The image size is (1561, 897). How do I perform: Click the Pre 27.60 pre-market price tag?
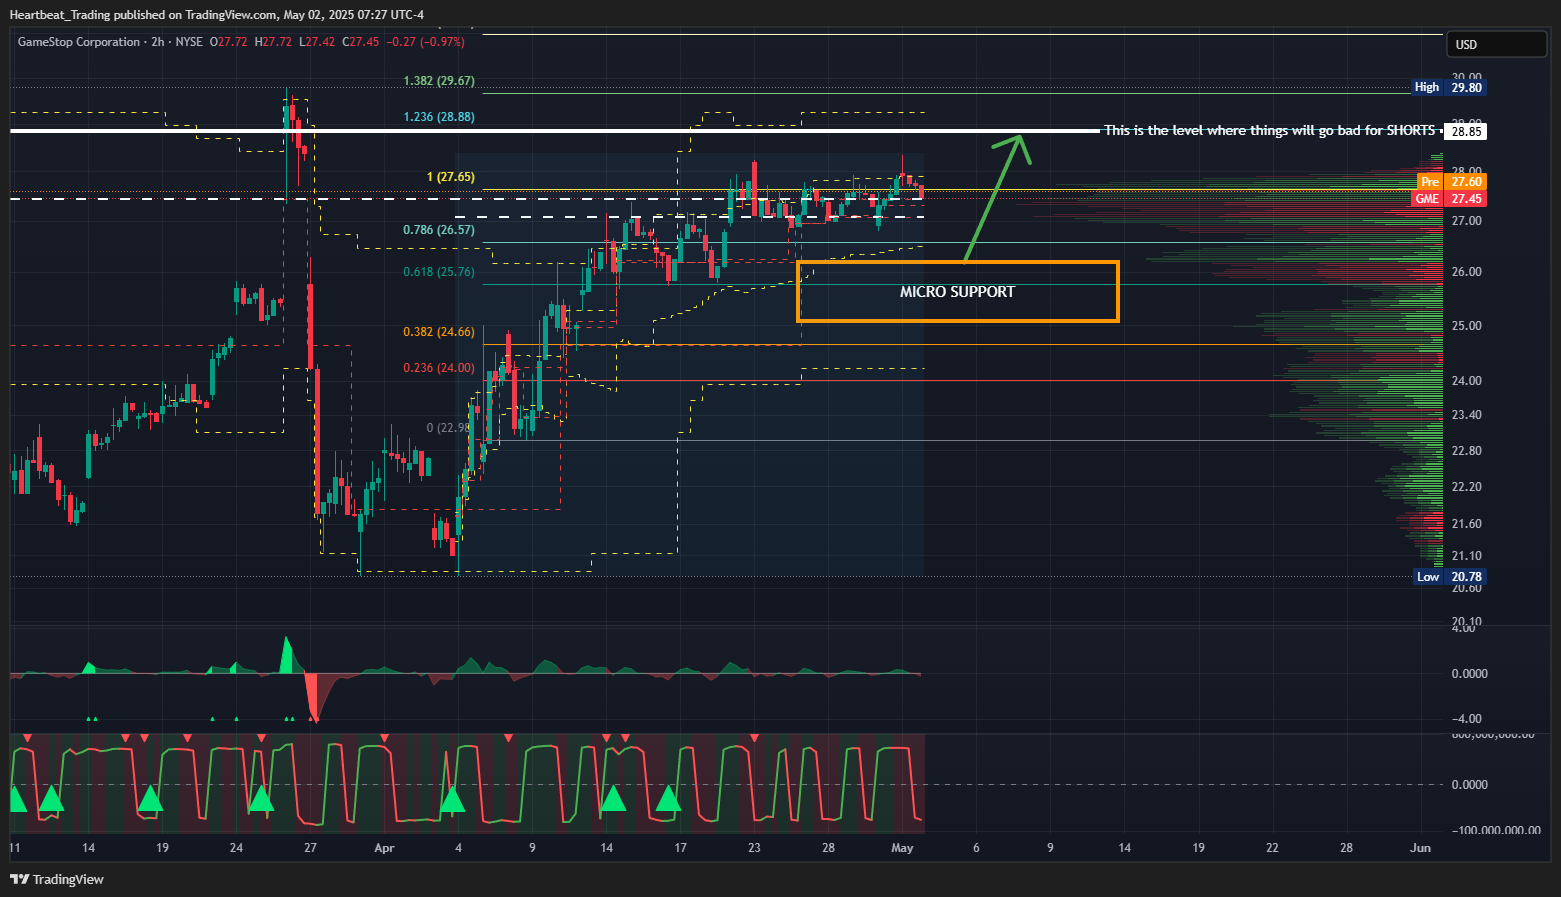tap(1452, 182)
